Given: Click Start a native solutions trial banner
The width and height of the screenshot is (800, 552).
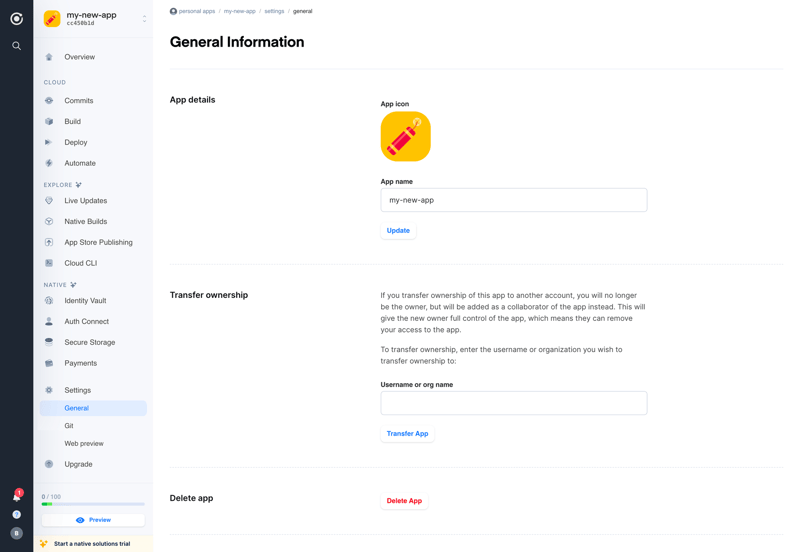Looking at the screenshot, I should point(93,544).
